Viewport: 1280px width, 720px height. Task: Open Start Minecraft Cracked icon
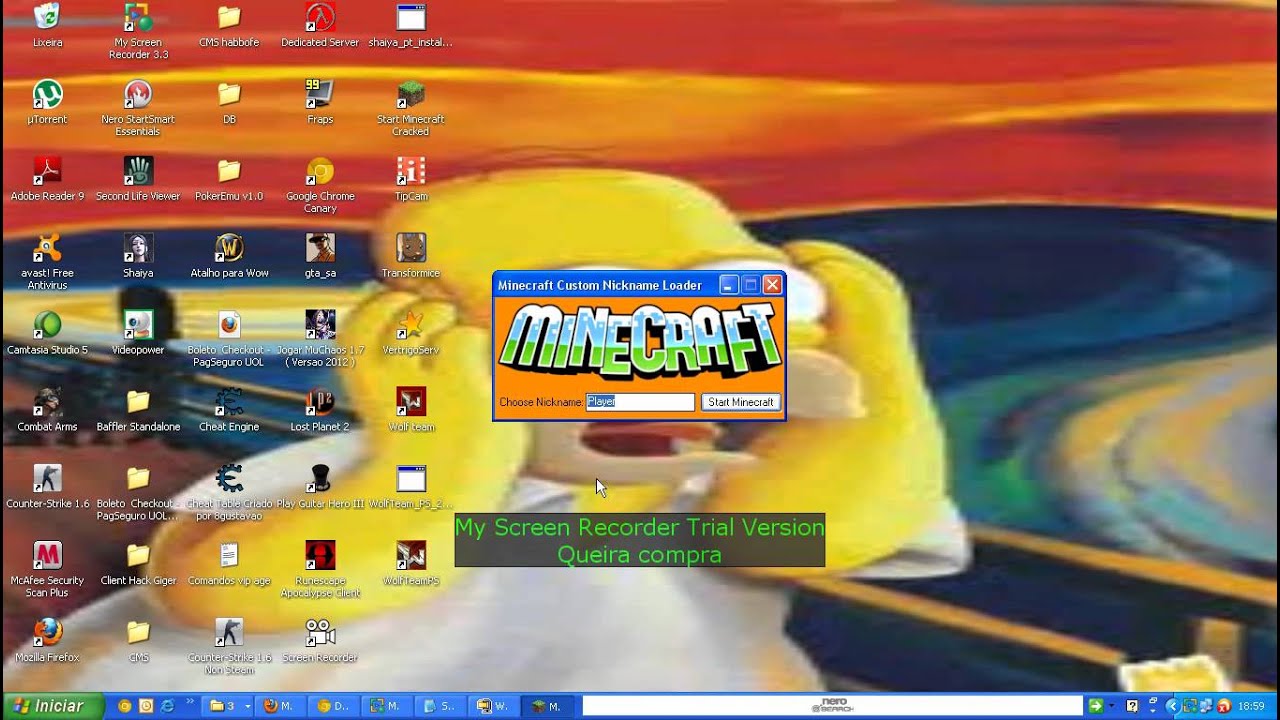tap(410, 108)
